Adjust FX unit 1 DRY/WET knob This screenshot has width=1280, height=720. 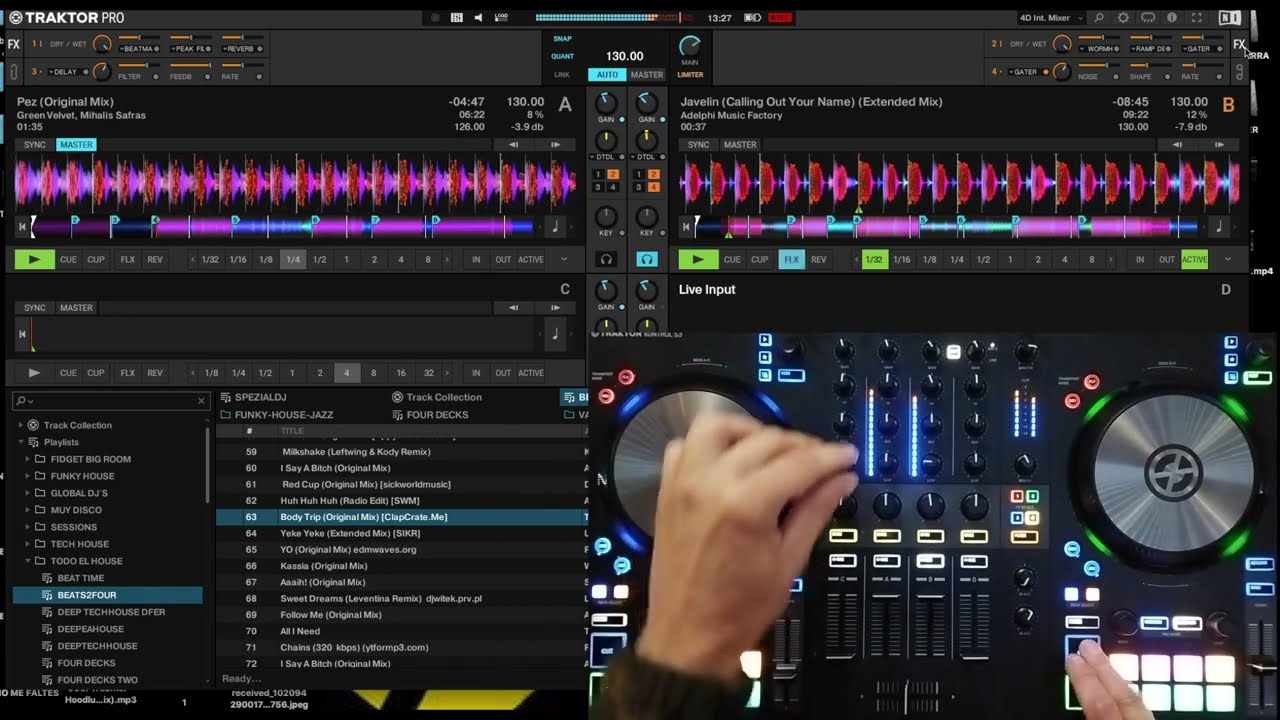102,45
